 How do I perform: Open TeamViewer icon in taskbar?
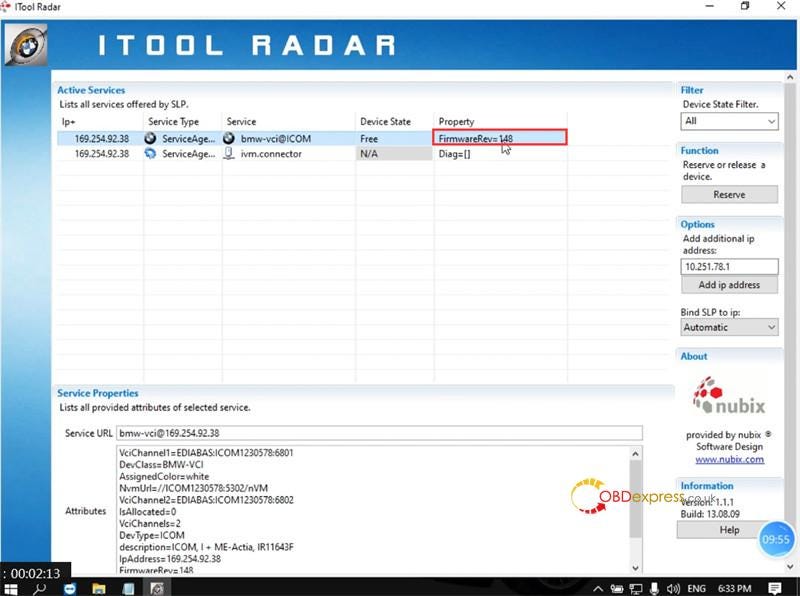[x=70, y=588]
